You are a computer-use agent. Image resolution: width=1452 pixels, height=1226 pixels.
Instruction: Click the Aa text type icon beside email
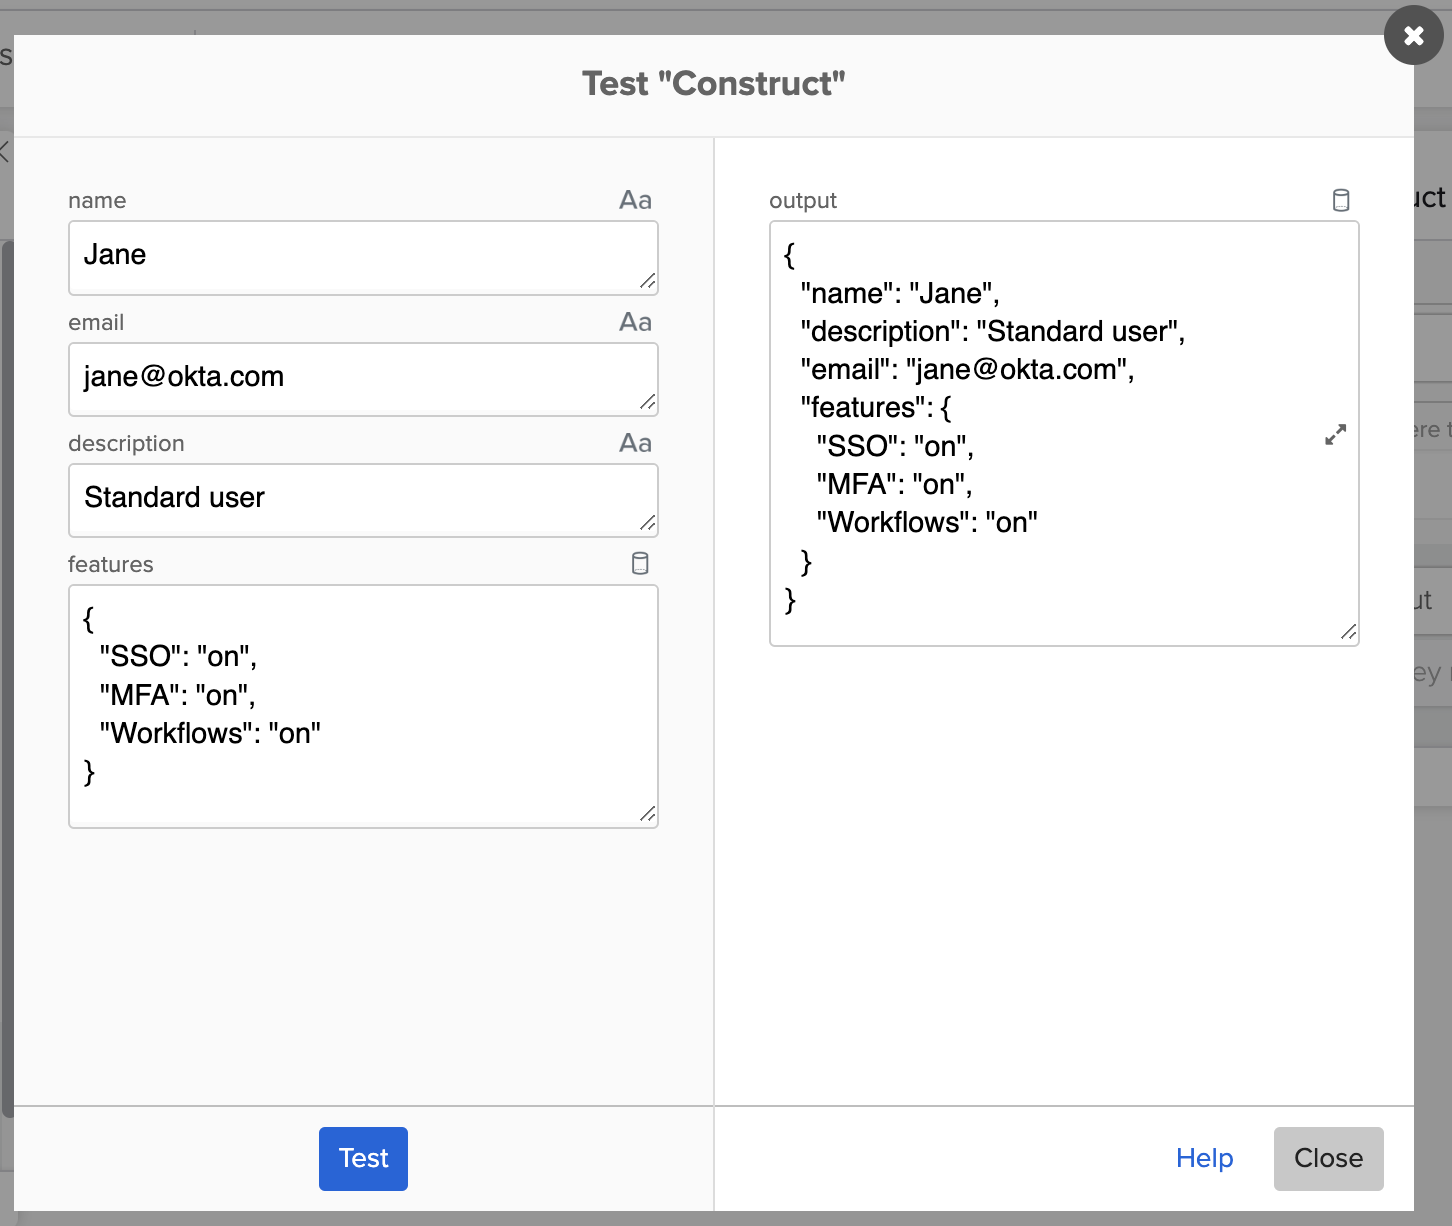[x=635, y=322]
